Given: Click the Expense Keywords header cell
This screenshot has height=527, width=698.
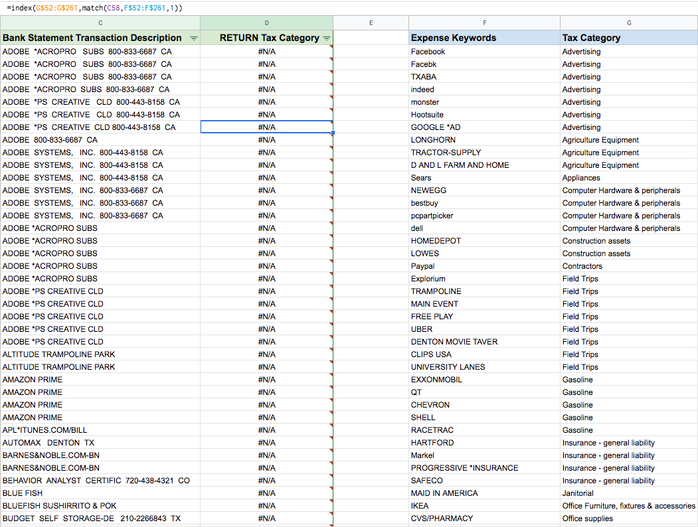Looking at the screenshot, I should coord(484,38).
